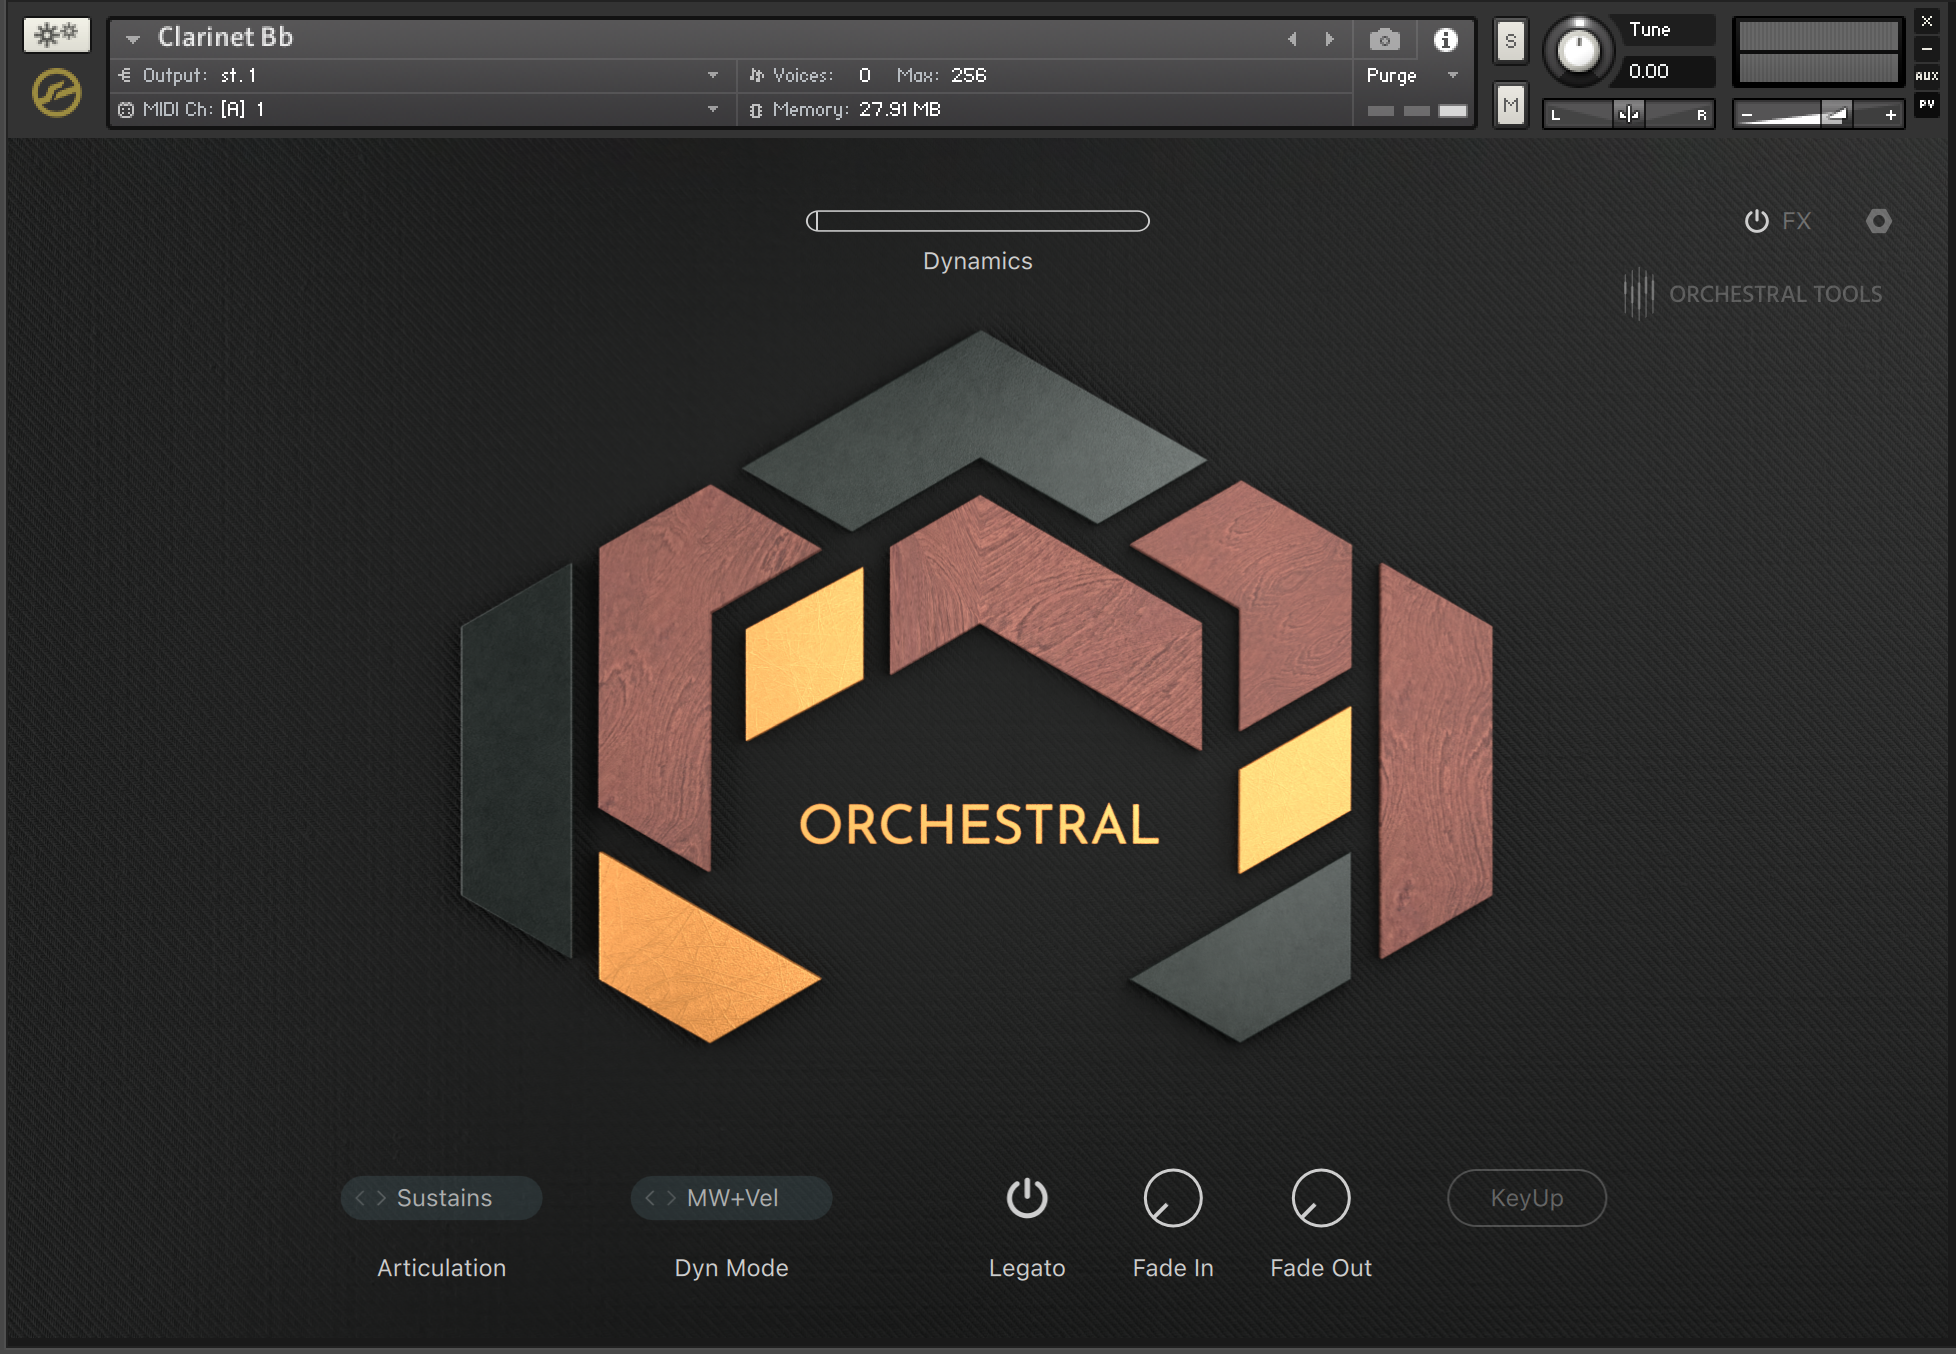Click the settings gear icon near FX
1956x1354 pixels.
click(1878, 221)
